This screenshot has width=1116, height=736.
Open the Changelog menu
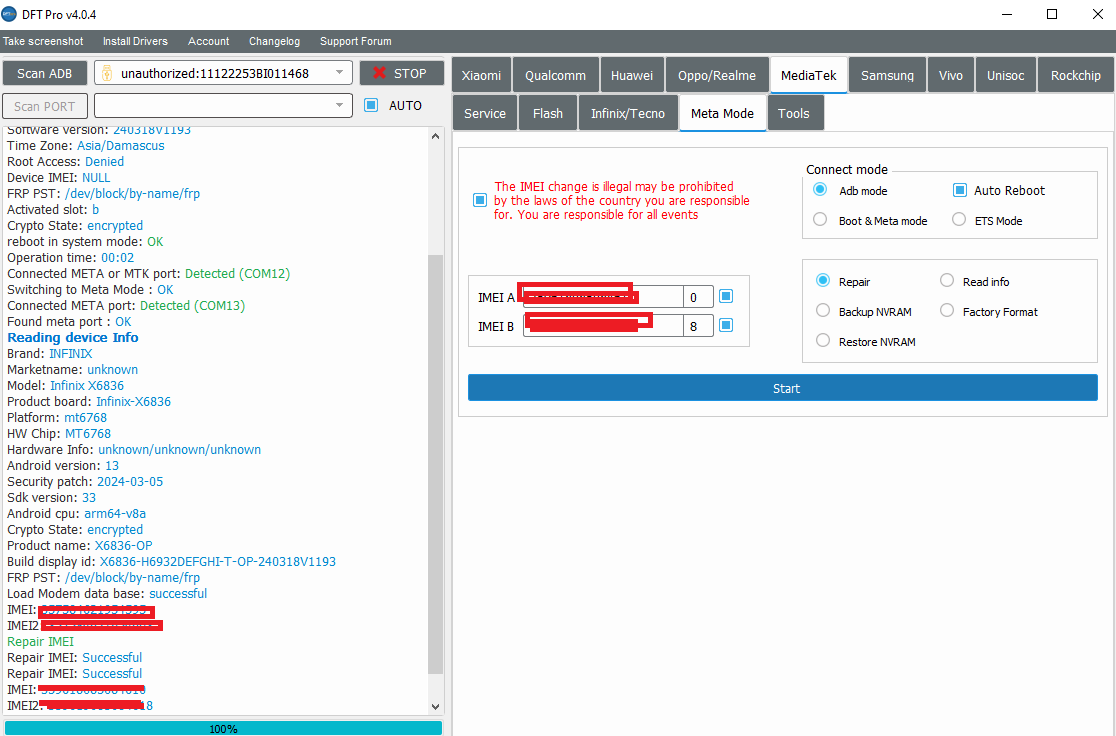[275, 41]
